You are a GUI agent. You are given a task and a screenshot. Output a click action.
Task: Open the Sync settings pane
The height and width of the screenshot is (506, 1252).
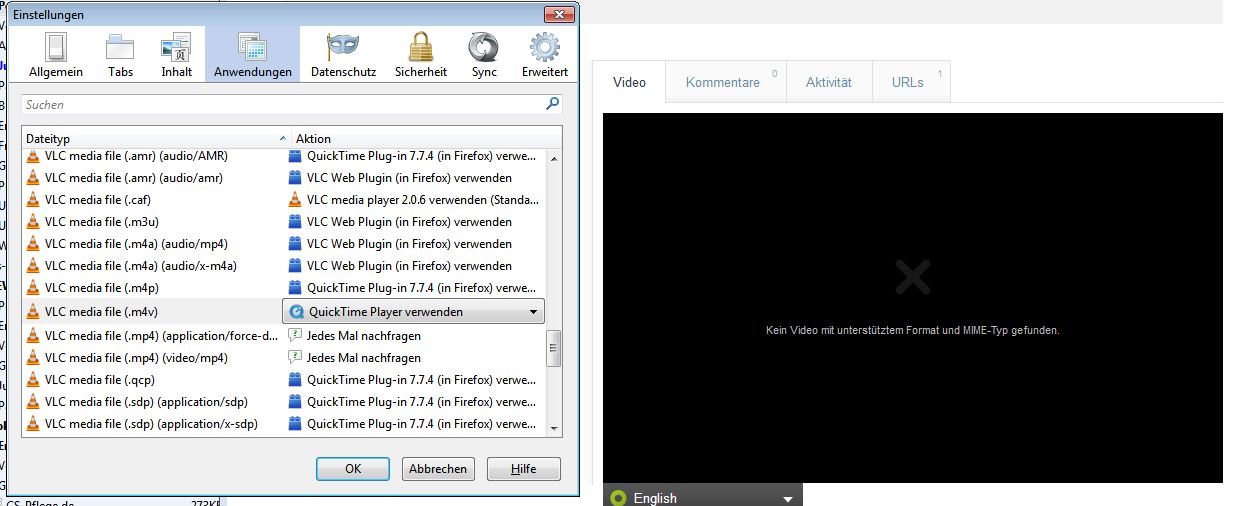pyautogui.click(x=484, y=55)
